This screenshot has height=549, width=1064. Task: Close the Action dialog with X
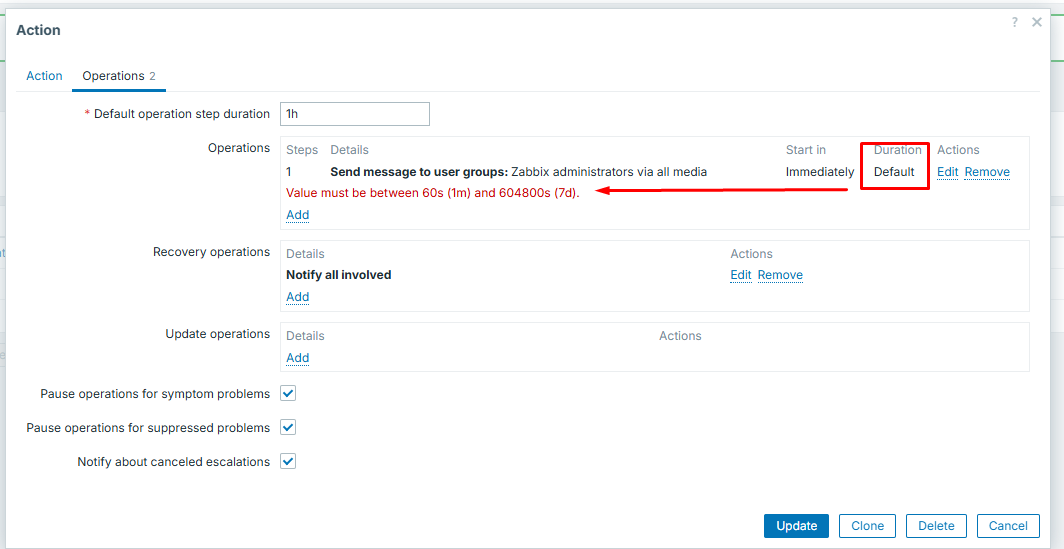(x=1037, y=22)
